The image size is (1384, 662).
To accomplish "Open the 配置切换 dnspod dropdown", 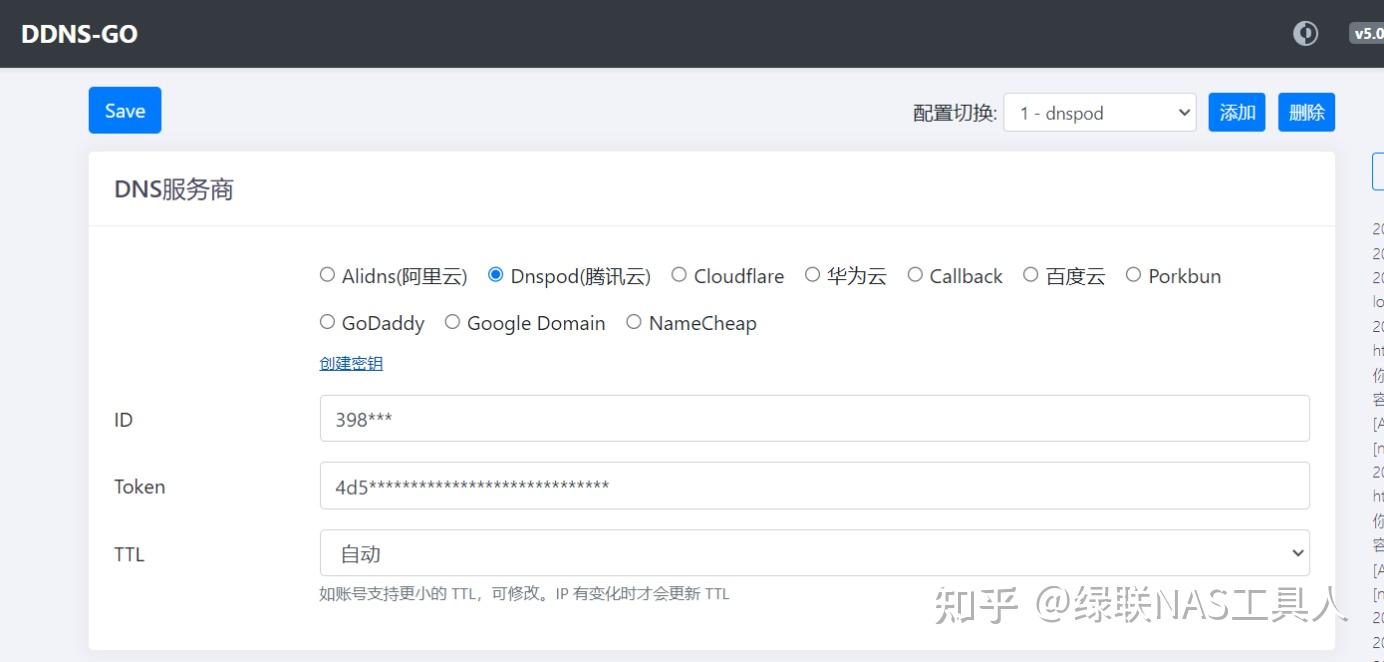I will (x=1100, y=113).
